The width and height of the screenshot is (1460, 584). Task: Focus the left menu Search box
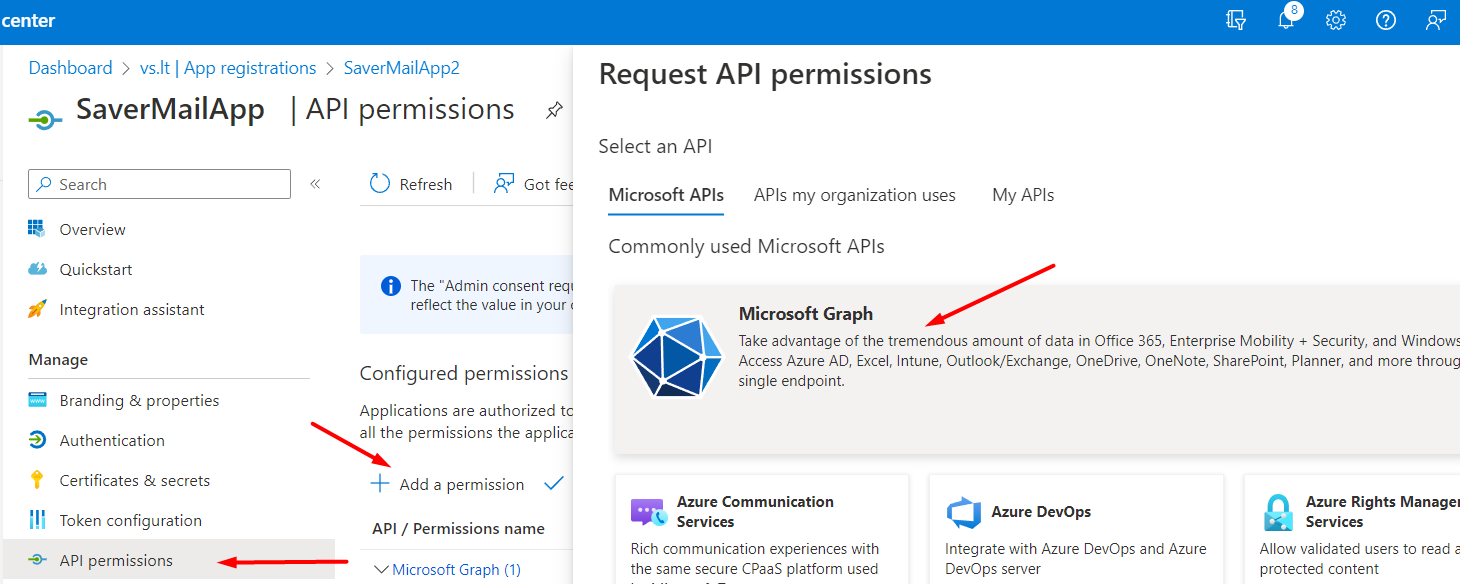click(x=160, y=184)
